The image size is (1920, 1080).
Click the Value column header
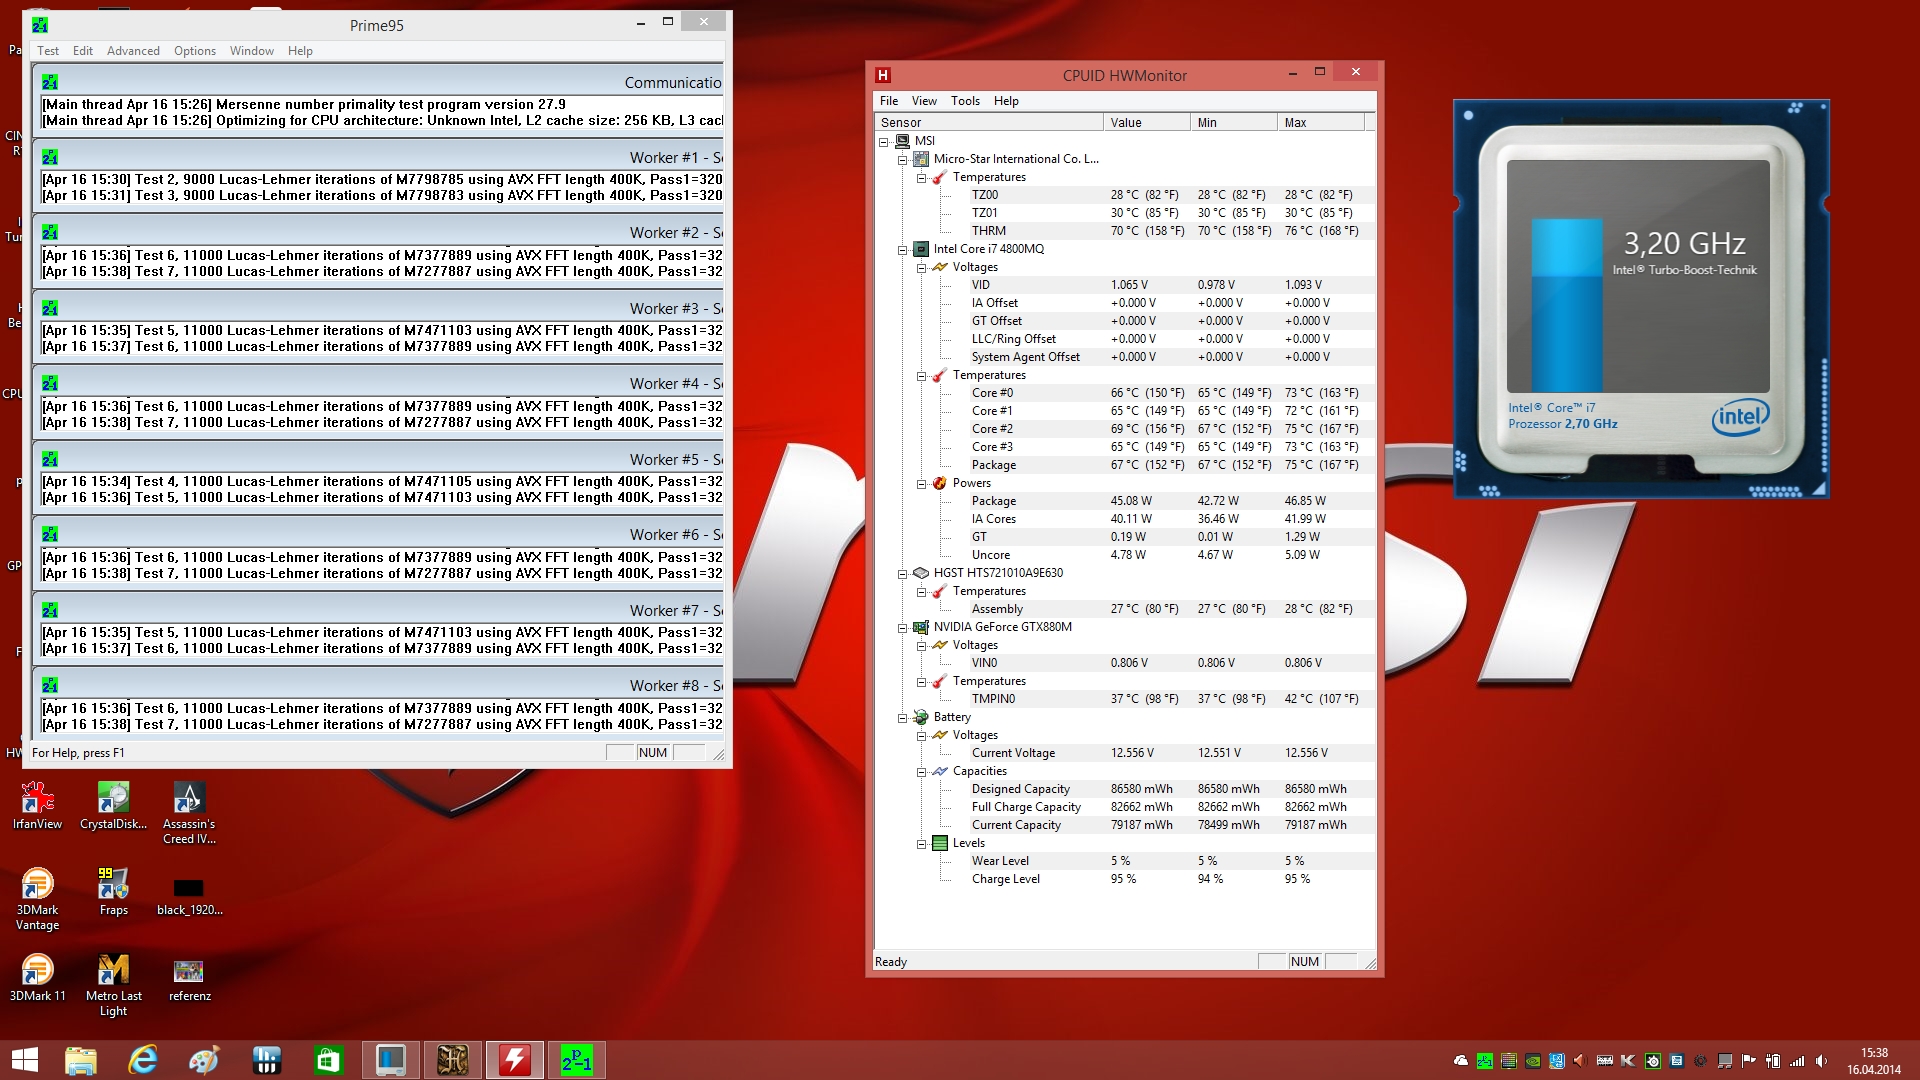[x=1146, y=123]
